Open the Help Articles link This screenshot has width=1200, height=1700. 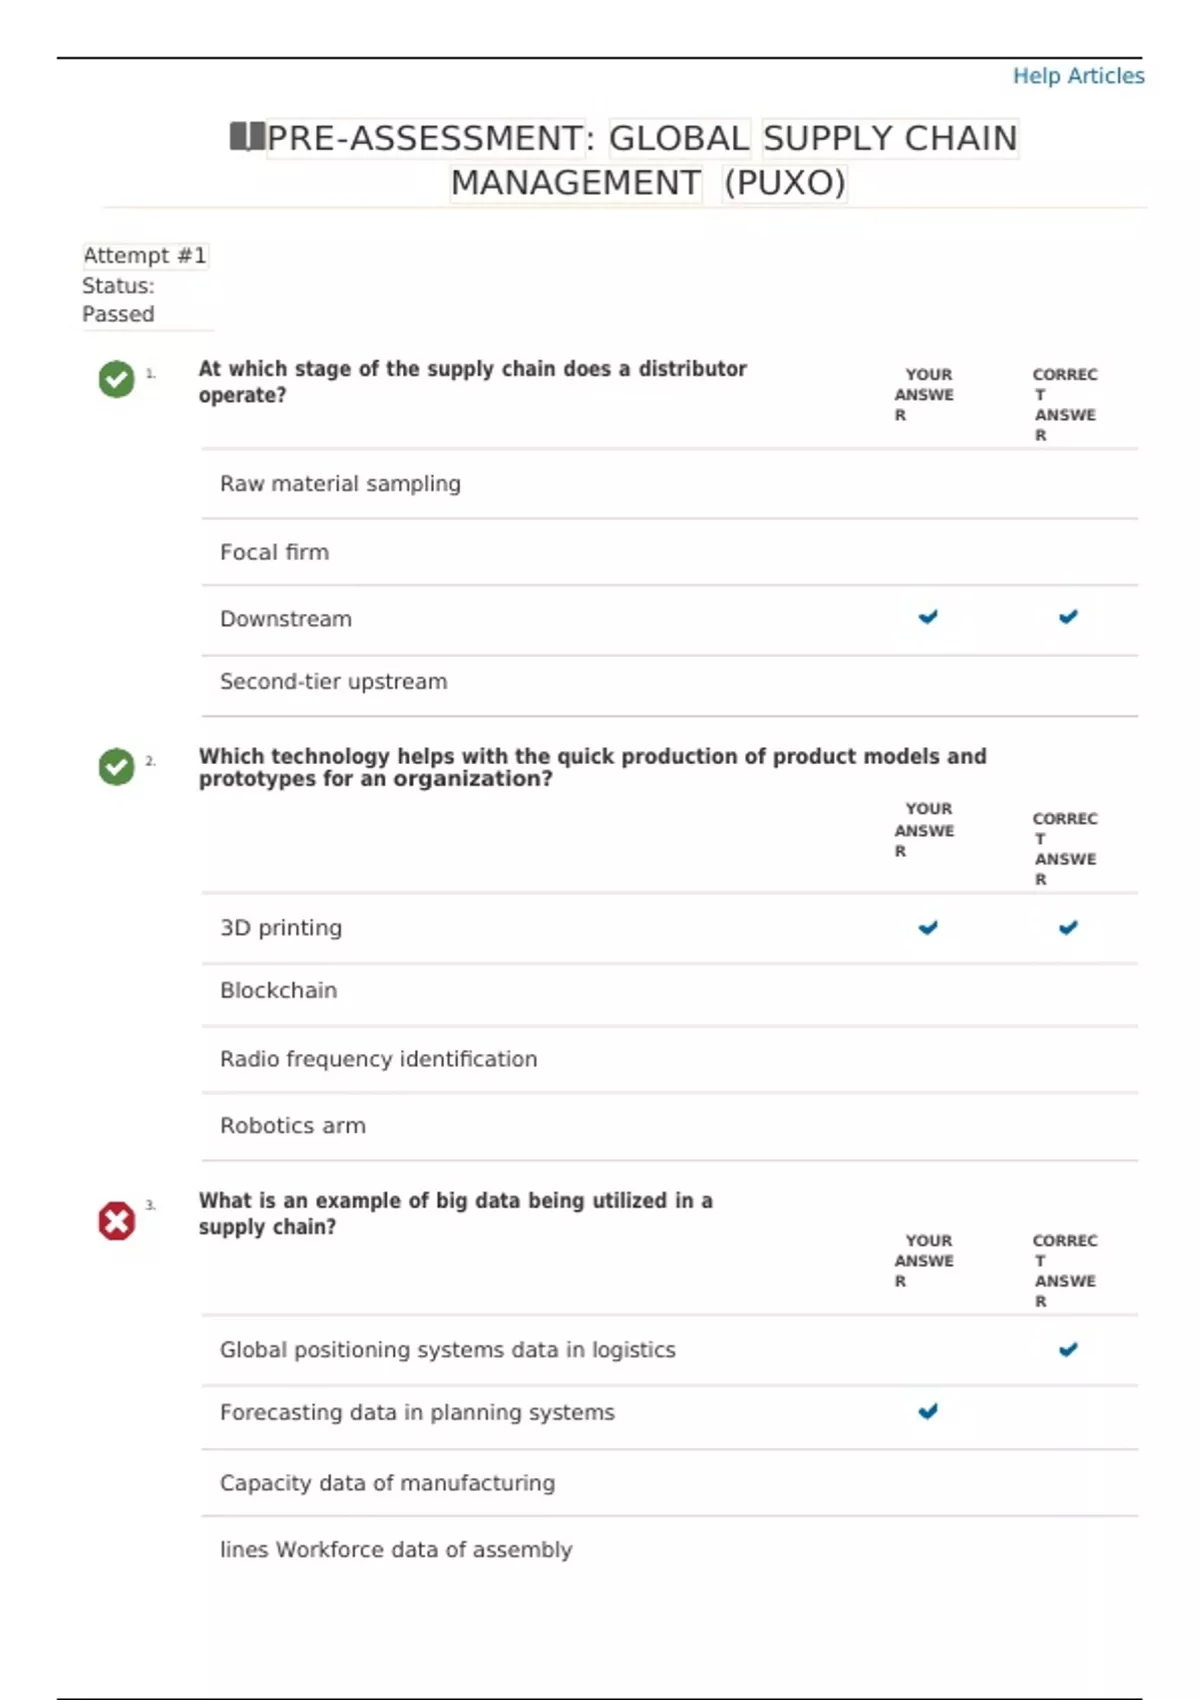tap(1078, 76)
